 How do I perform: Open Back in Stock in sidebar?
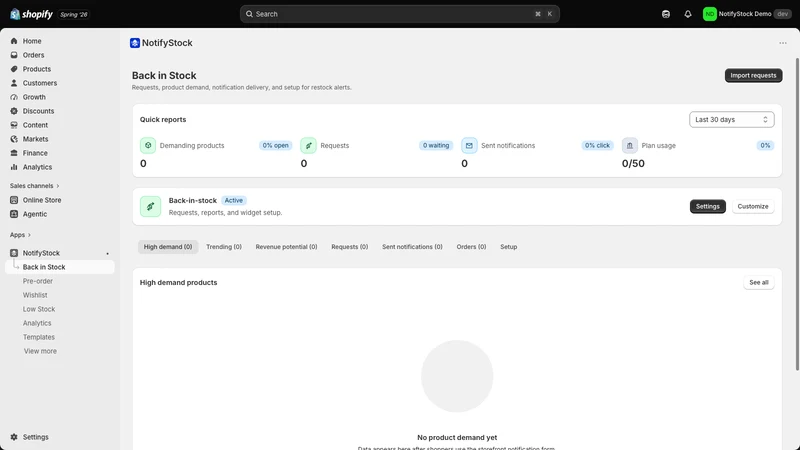(x=60, y=267)
